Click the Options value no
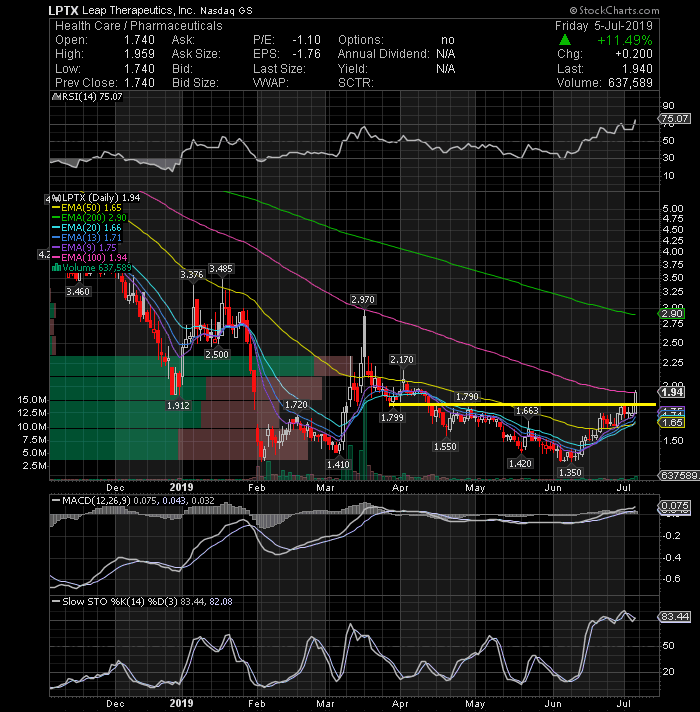 tap(448, 40)
